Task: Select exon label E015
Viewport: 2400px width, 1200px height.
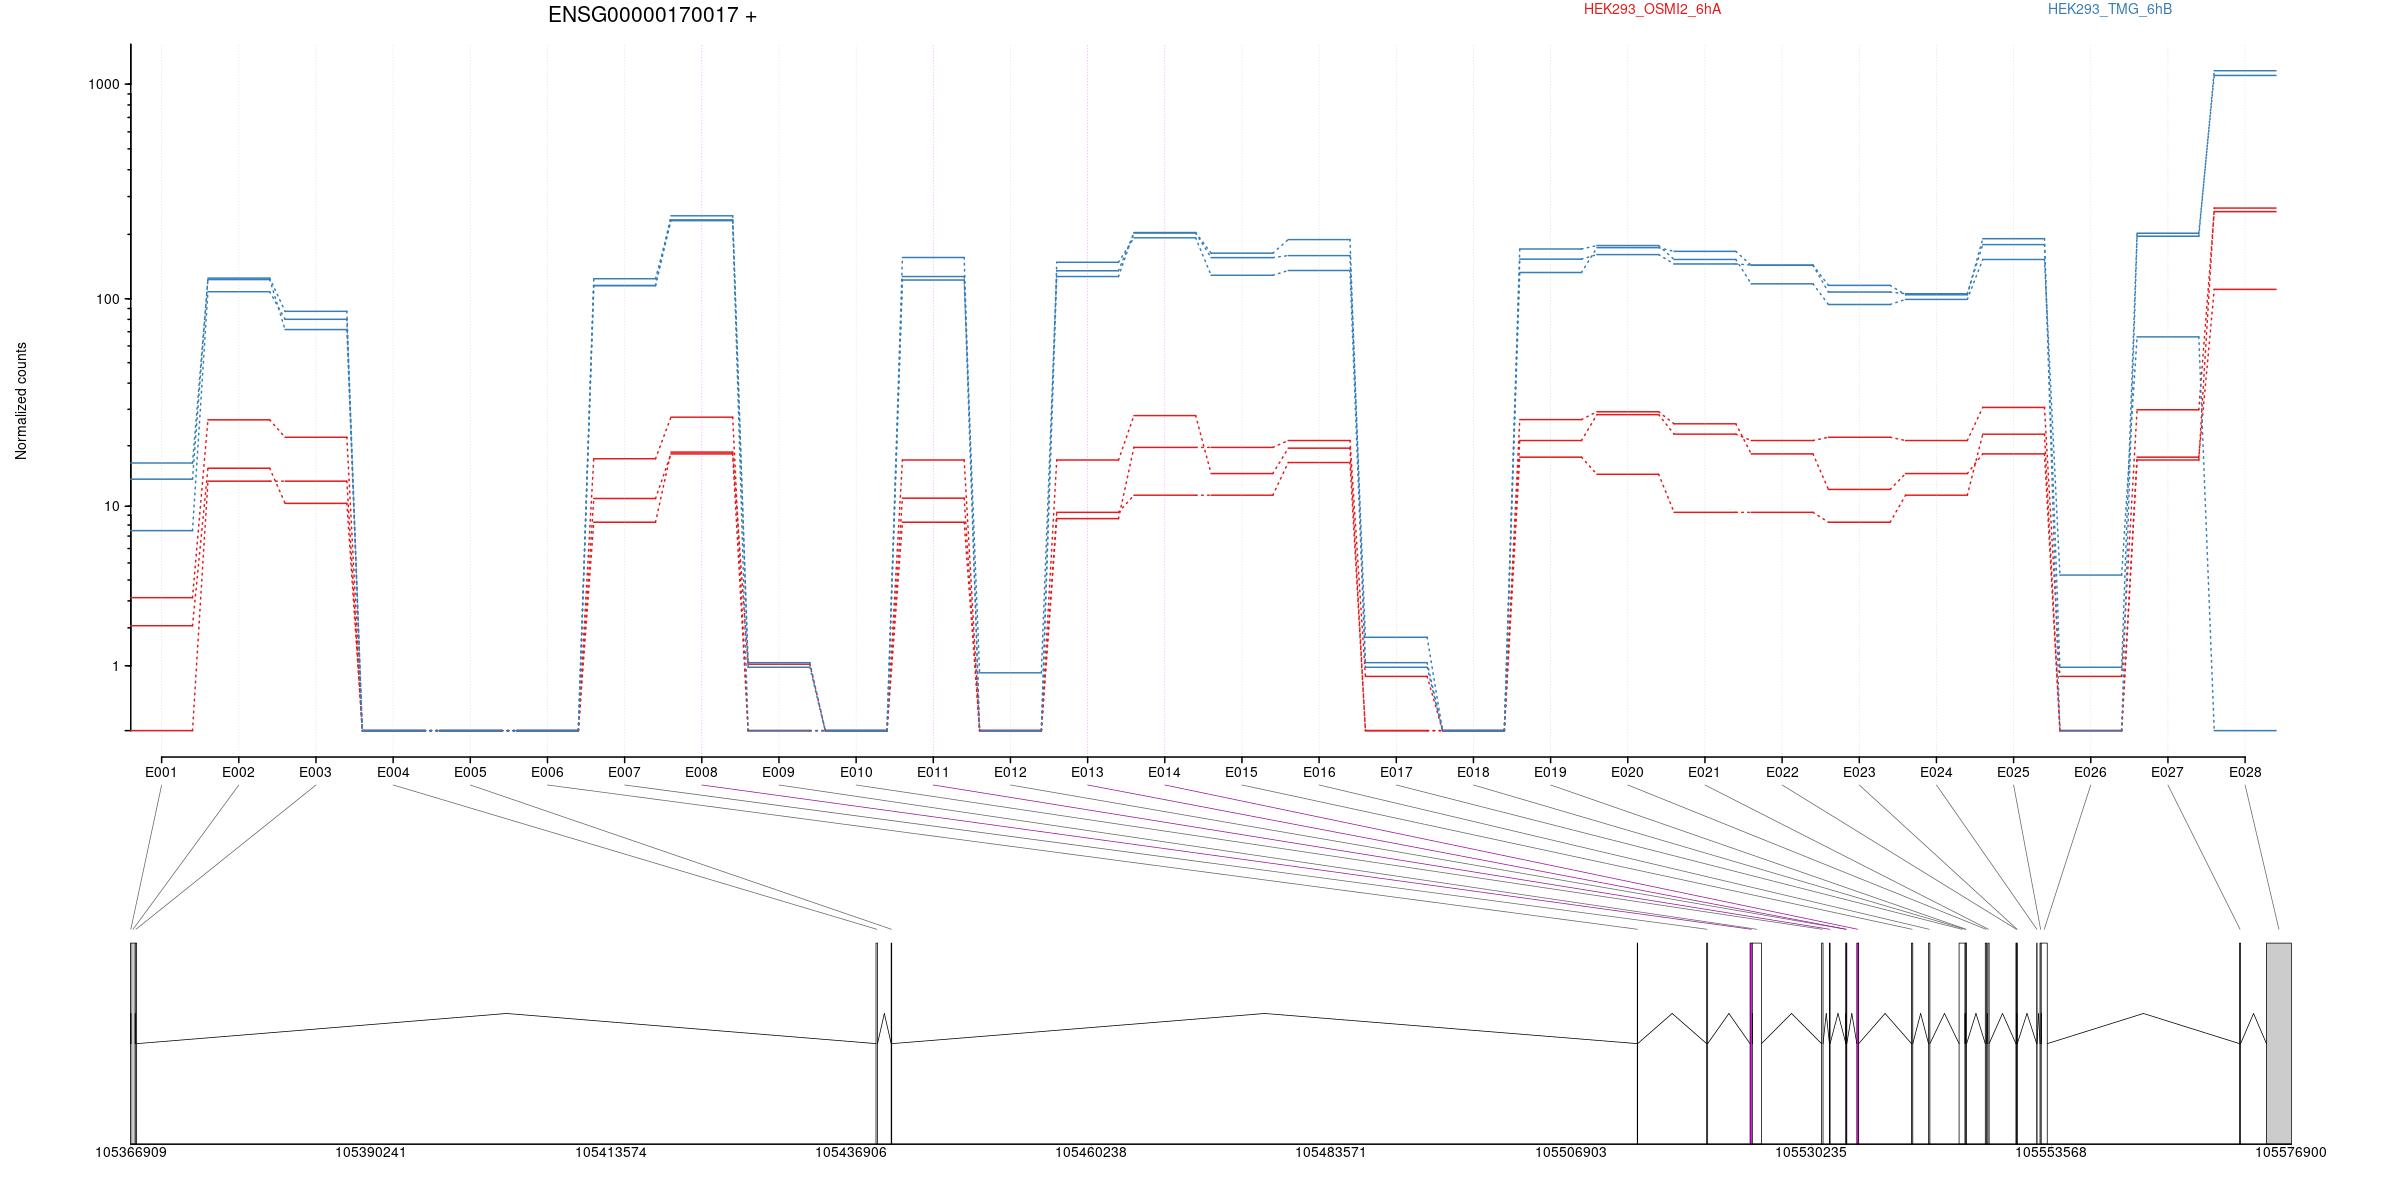Action: pos(1241,772)
